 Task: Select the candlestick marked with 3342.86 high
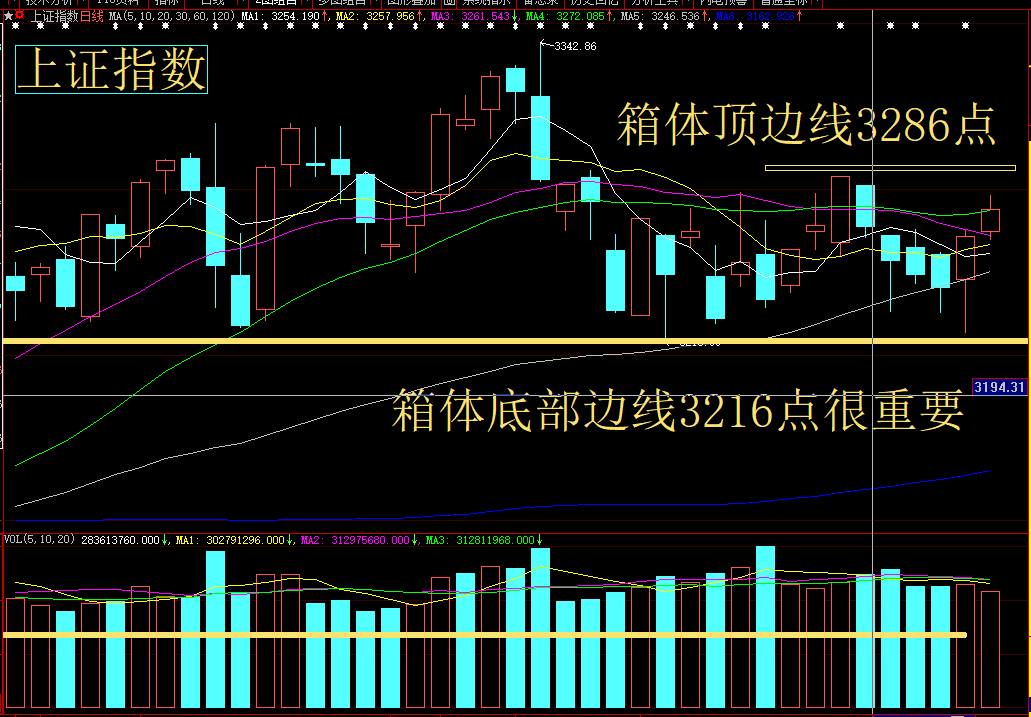click(540, 111)
